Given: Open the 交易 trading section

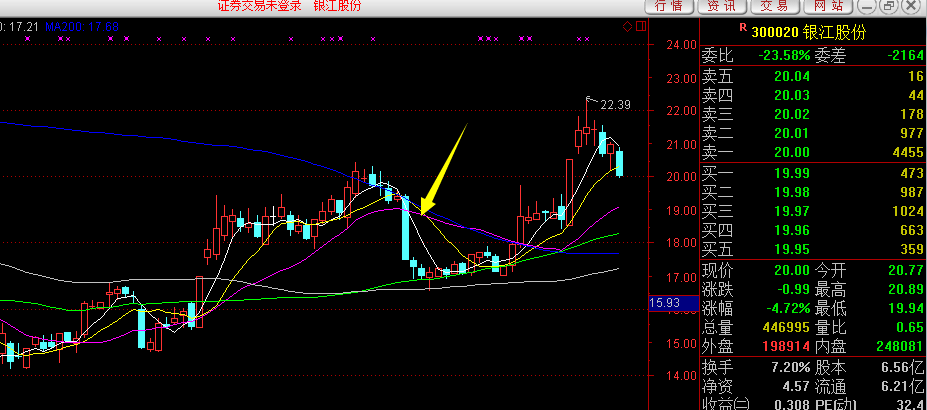Looking at the screenshot, I should (x=774, y=6).
